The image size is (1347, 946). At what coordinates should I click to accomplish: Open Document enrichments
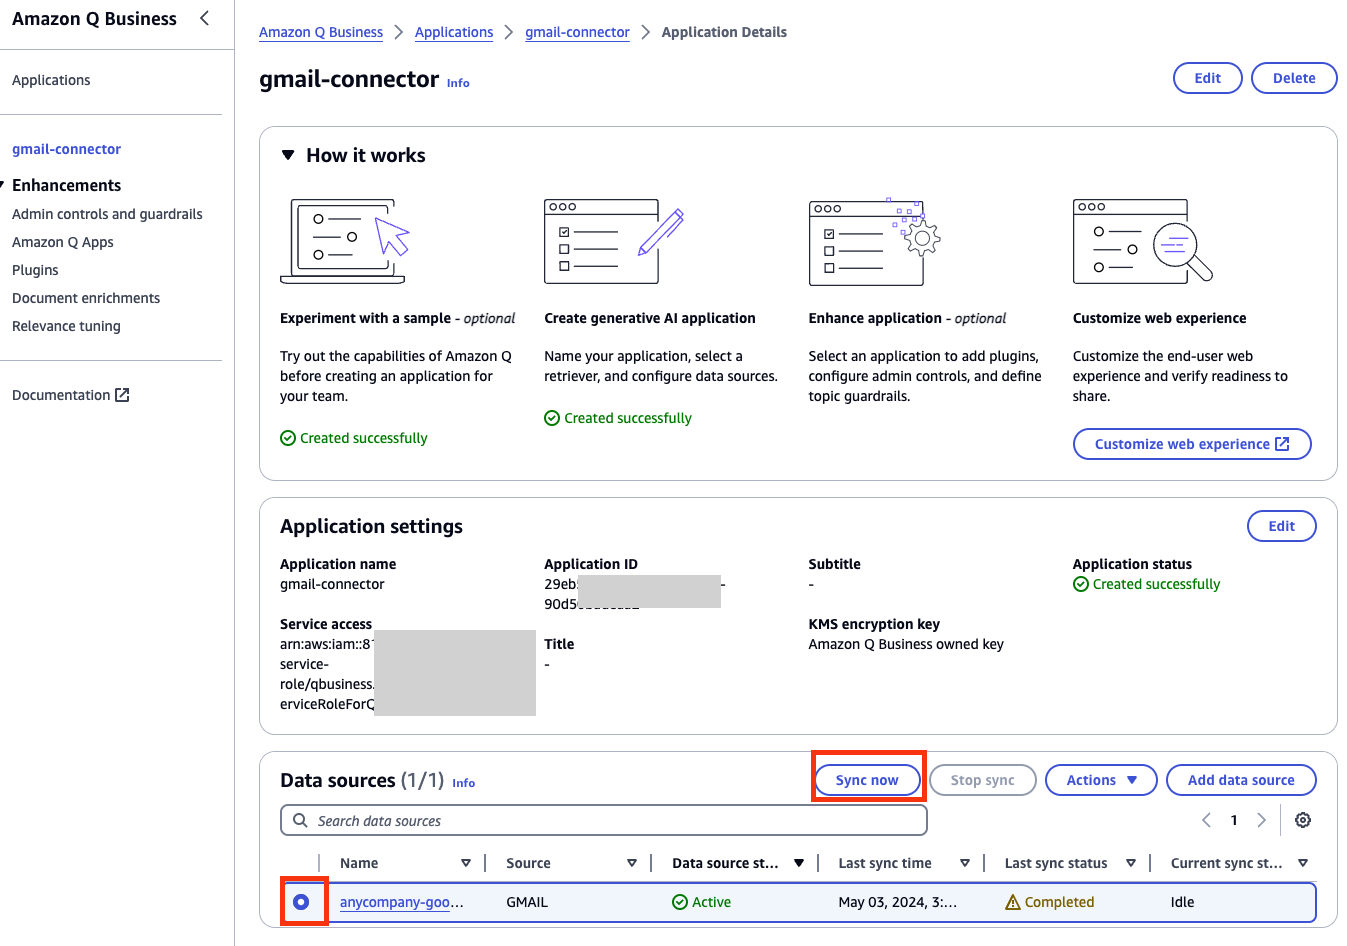pyautogui.click(x=86, y=298)
